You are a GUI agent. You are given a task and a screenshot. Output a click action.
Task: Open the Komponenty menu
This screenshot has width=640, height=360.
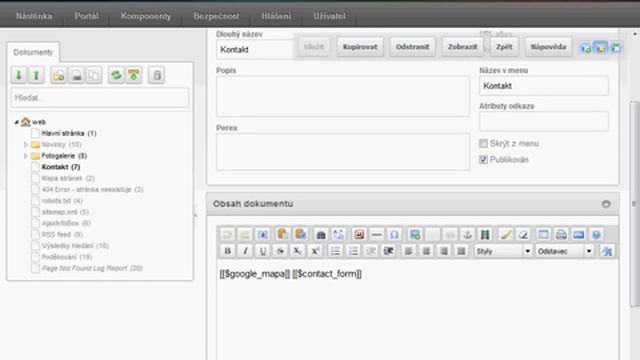[146, 16]
